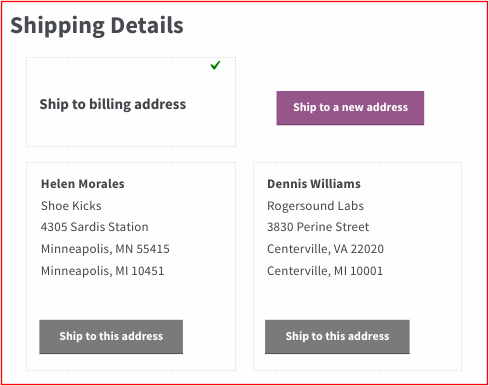The image size is (489, 386).
Task: Select the Dennis Williams name text
Action: [x=314, y=184]
